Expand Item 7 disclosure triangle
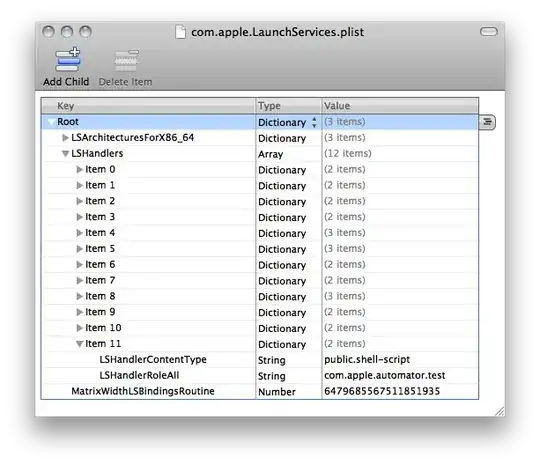The height and width of the screenshot is (465, 540). point(79,280)
